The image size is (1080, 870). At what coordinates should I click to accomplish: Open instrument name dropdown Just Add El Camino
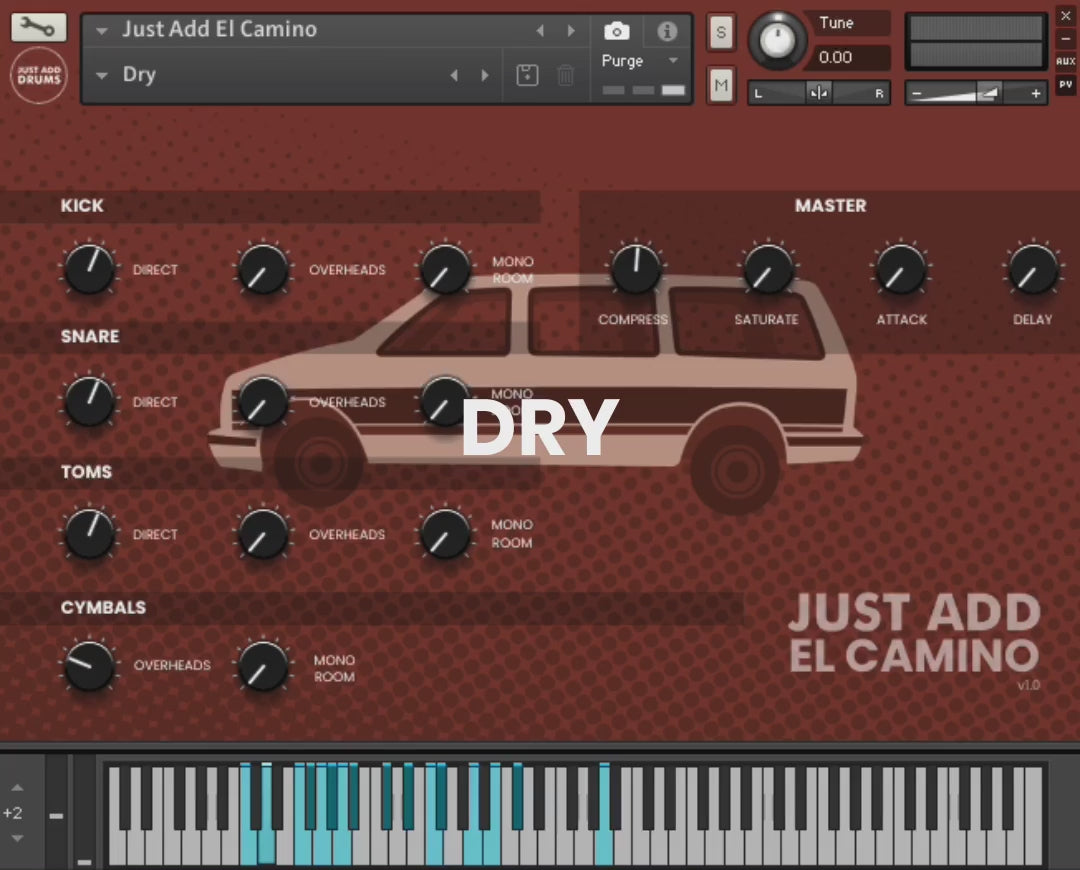(102, 31)
